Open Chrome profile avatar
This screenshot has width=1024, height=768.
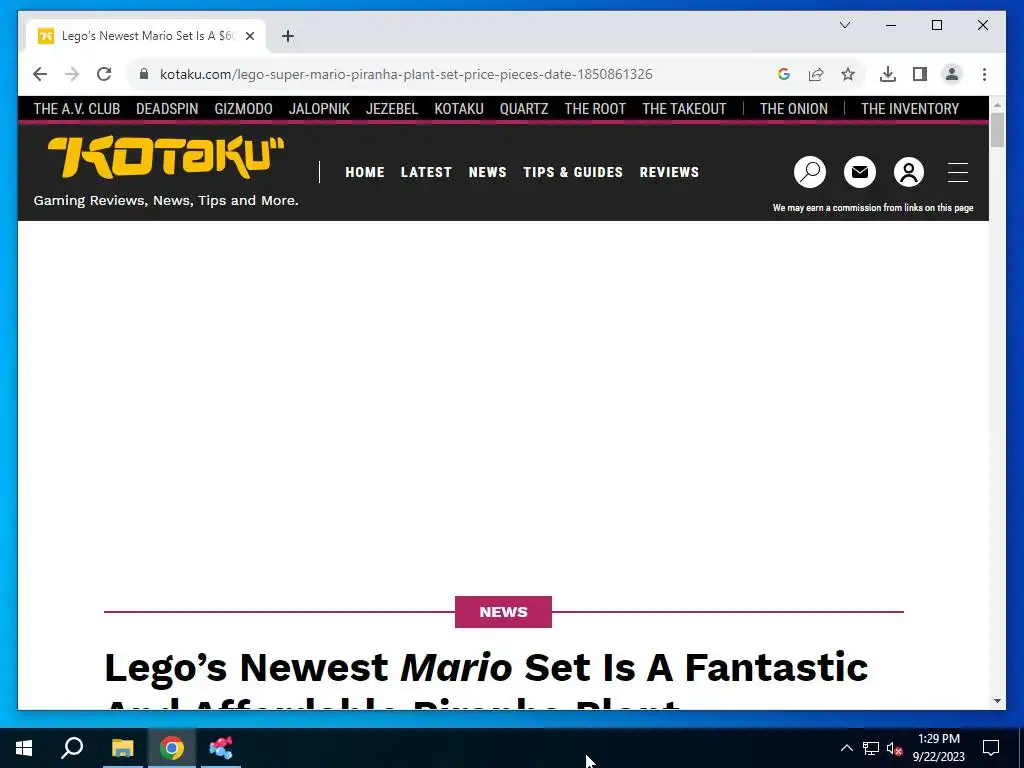pos(952,74)
